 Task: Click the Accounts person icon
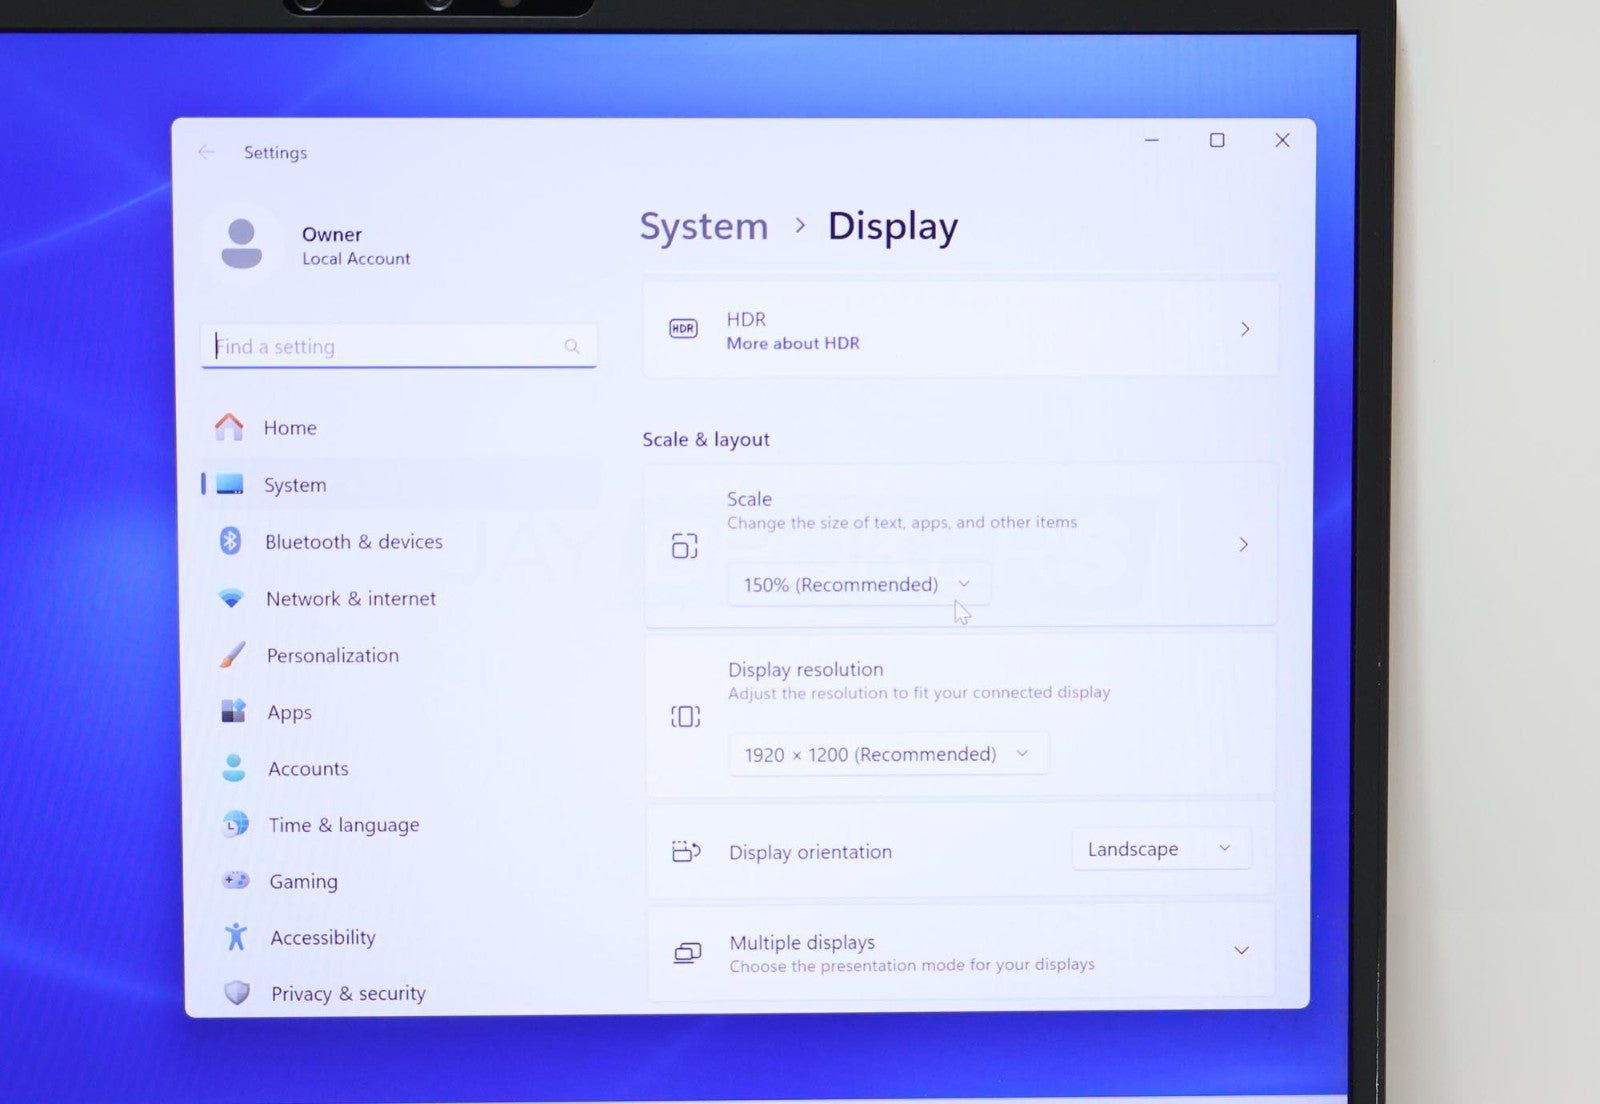[234, 768]
